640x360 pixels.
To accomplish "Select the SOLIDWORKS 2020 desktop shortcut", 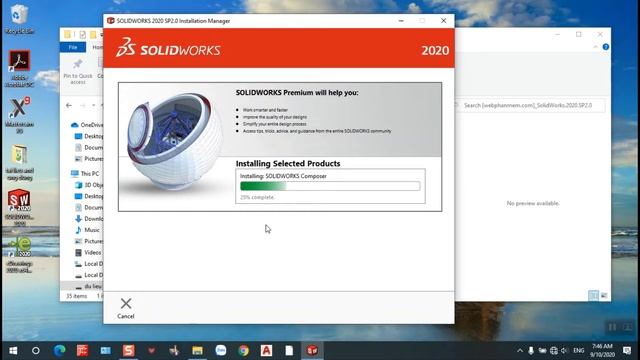I will click(19, 207).
